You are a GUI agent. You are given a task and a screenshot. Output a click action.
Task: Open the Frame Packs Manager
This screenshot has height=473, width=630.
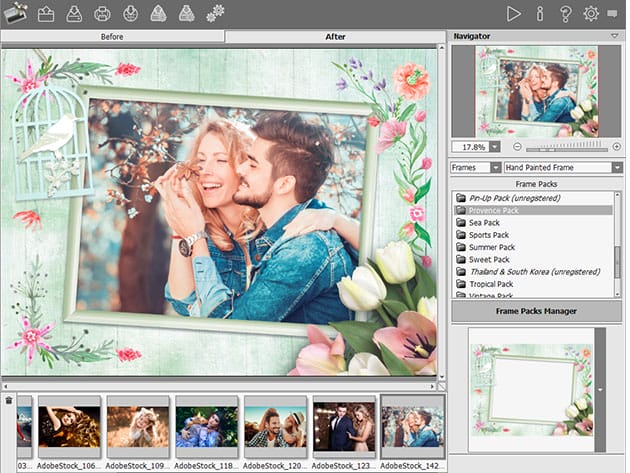click(x=536, y=311)
